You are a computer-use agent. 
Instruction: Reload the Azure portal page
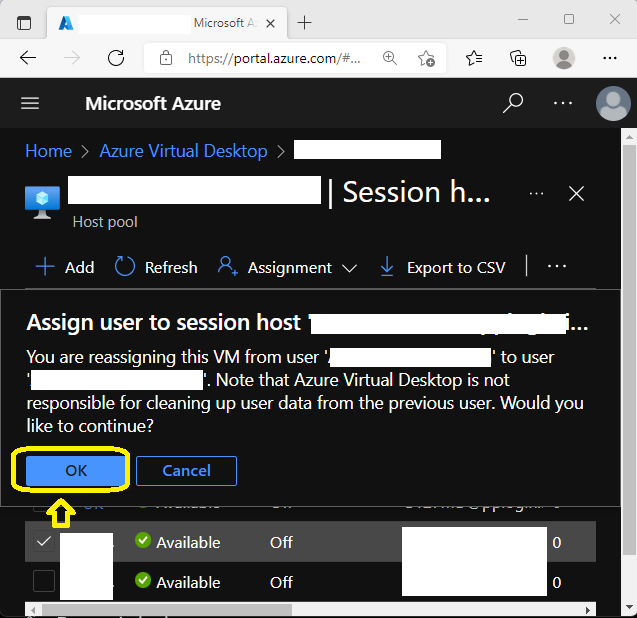click(x=116, y=58)
